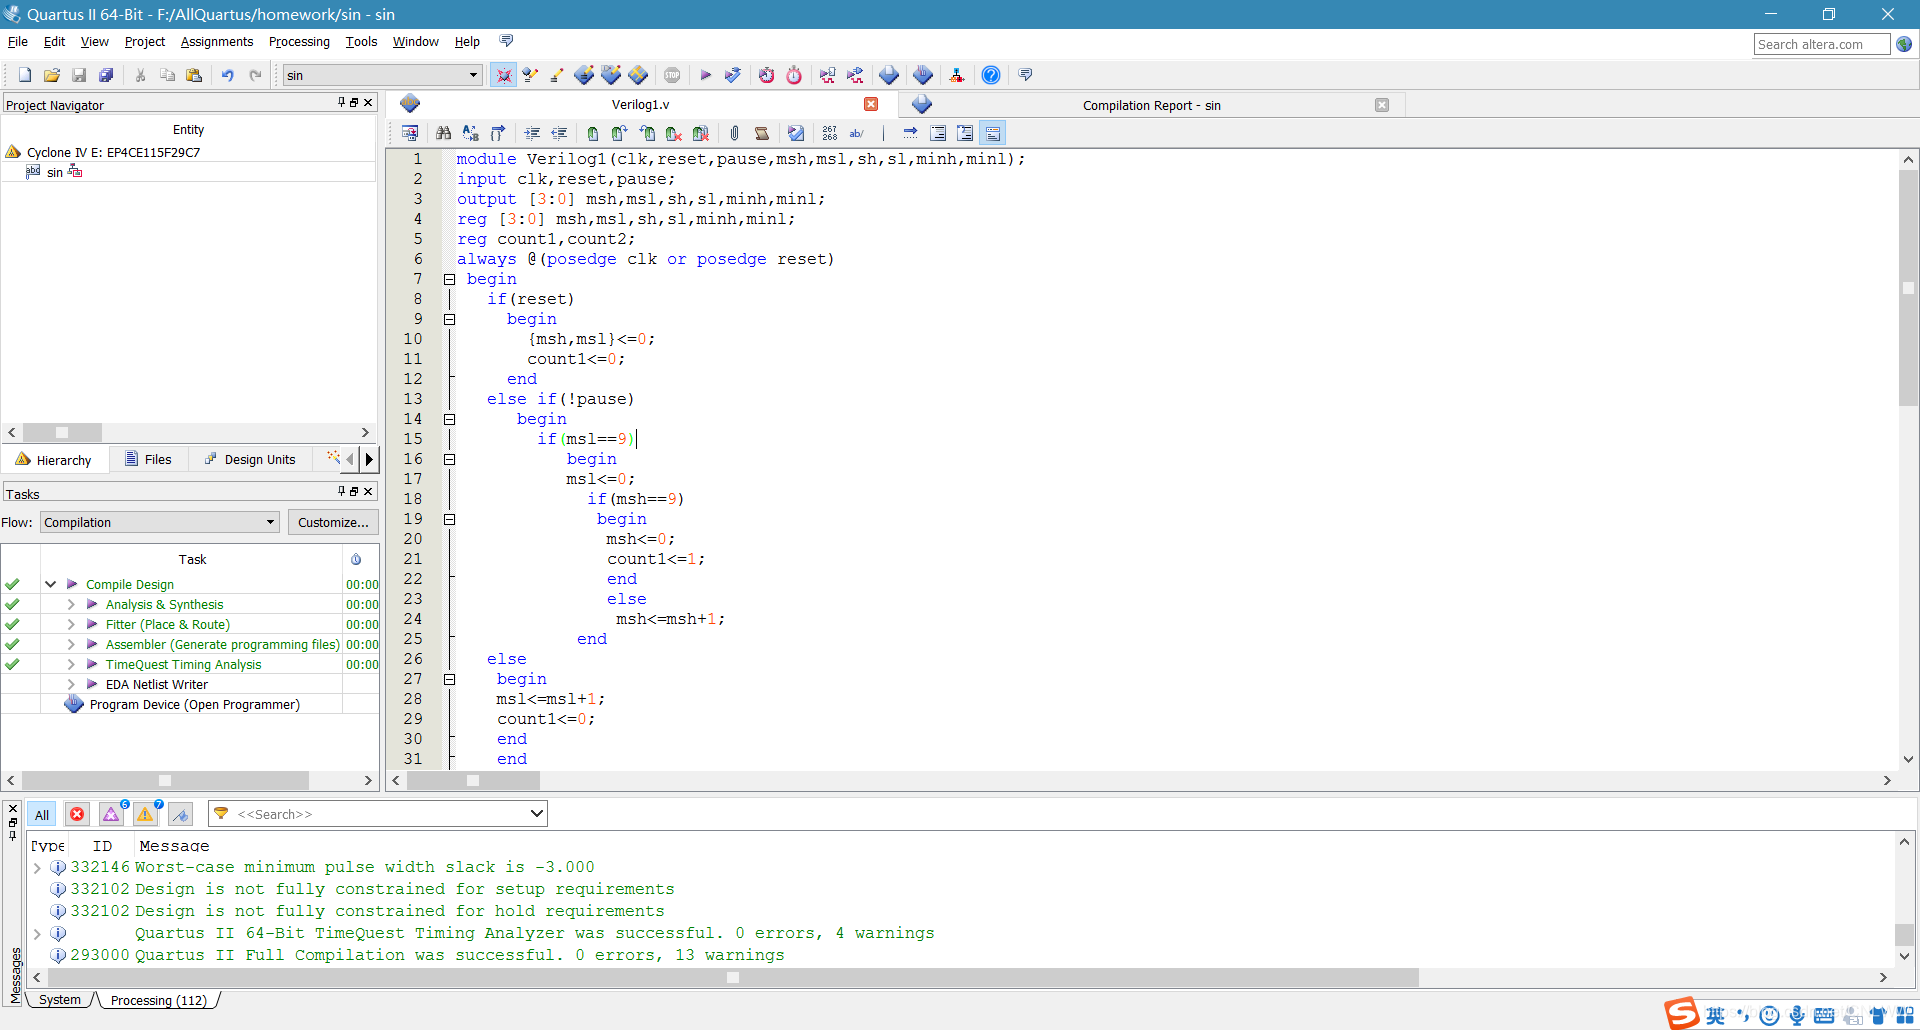Toggle the critical warning messages filter
The width and height of the screenshot is (1920, 1030).
point(111,815)
